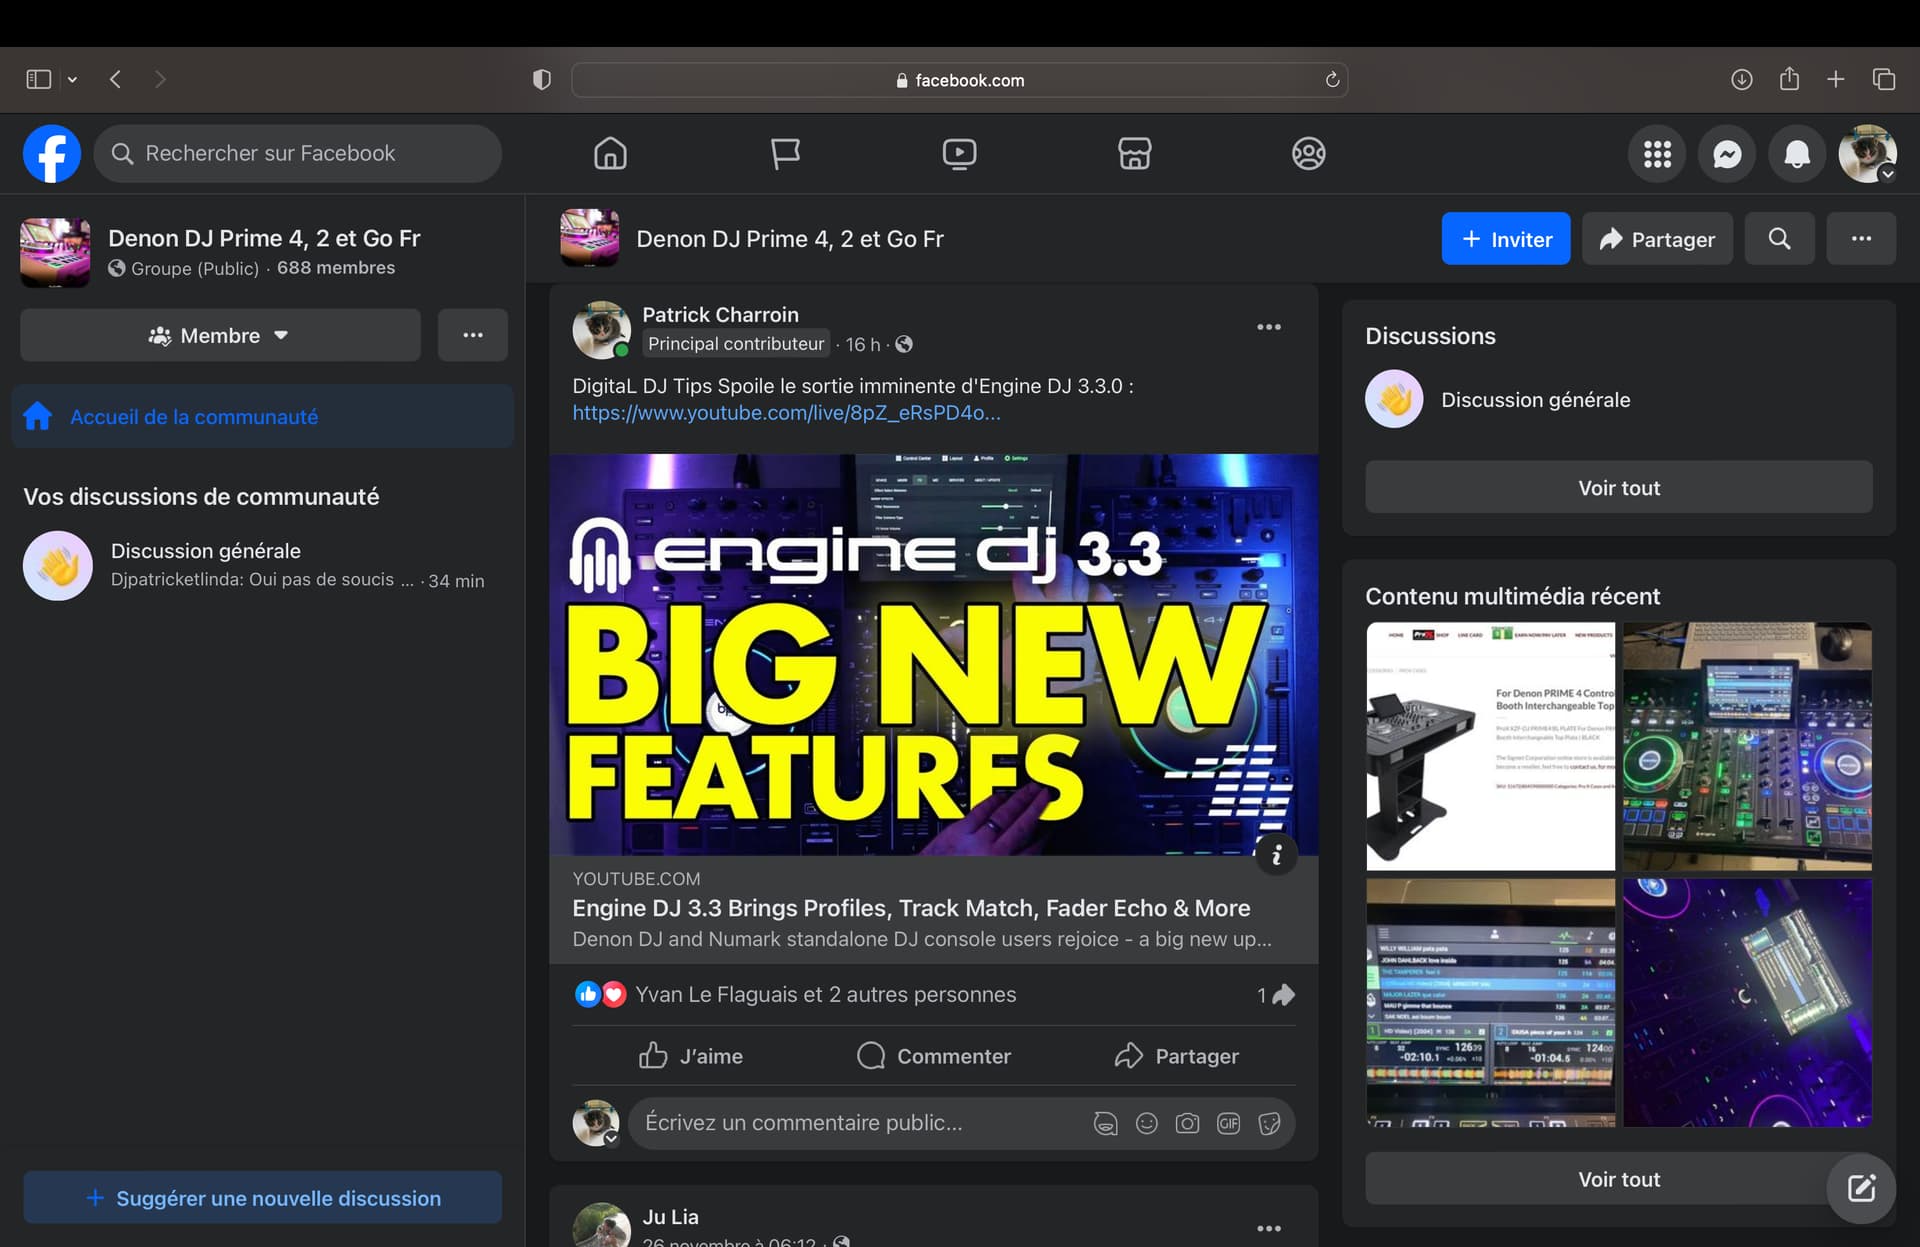Open the three-dots button beside Membre
Image resolution: width=1920 pixels, height=1247 pixels.
click(473, 335)
